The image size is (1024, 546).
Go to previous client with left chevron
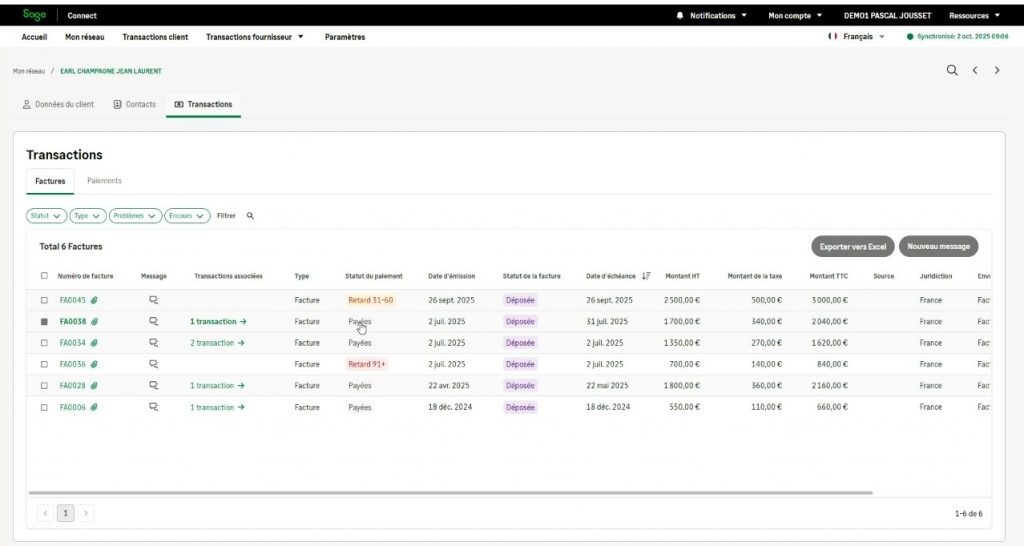(x=975, y=71)
